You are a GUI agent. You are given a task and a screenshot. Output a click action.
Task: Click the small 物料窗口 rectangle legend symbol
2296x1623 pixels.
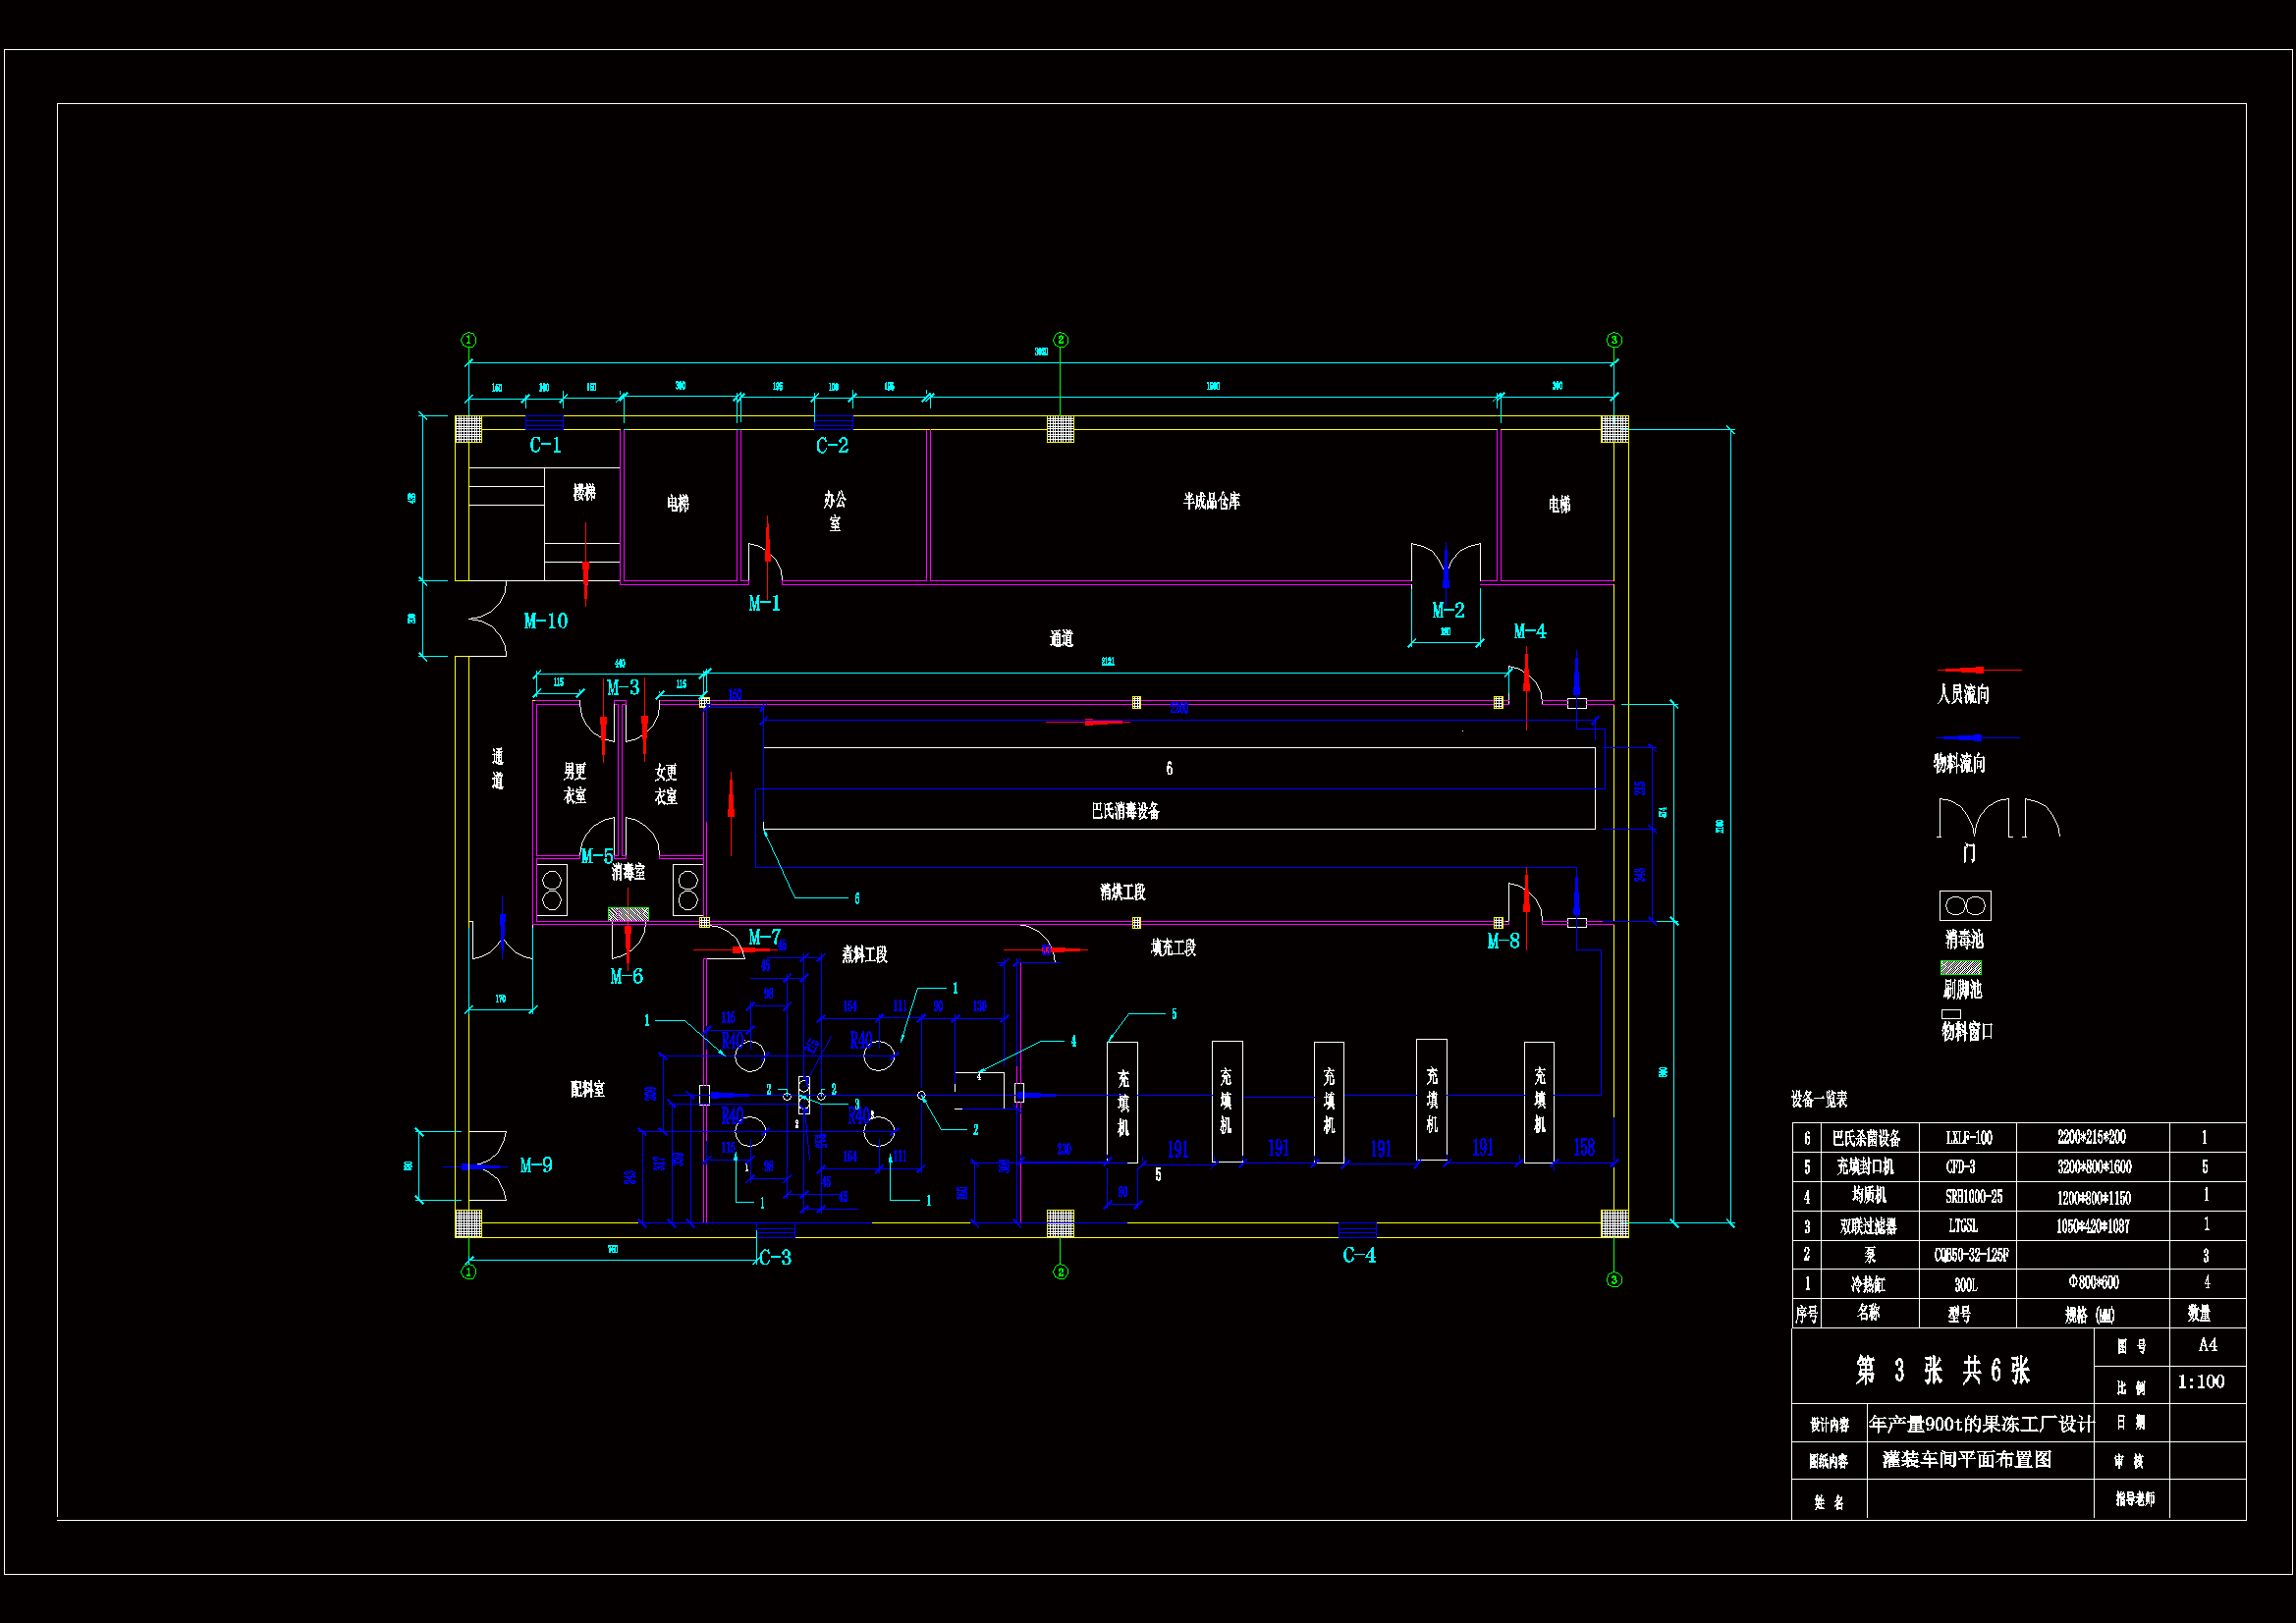(x=1950, y=1014)
